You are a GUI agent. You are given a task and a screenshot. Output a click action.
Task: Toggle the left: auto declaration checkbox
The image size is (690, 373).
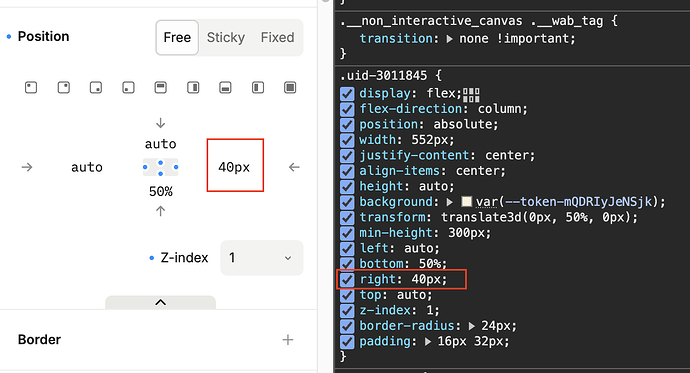347,249
